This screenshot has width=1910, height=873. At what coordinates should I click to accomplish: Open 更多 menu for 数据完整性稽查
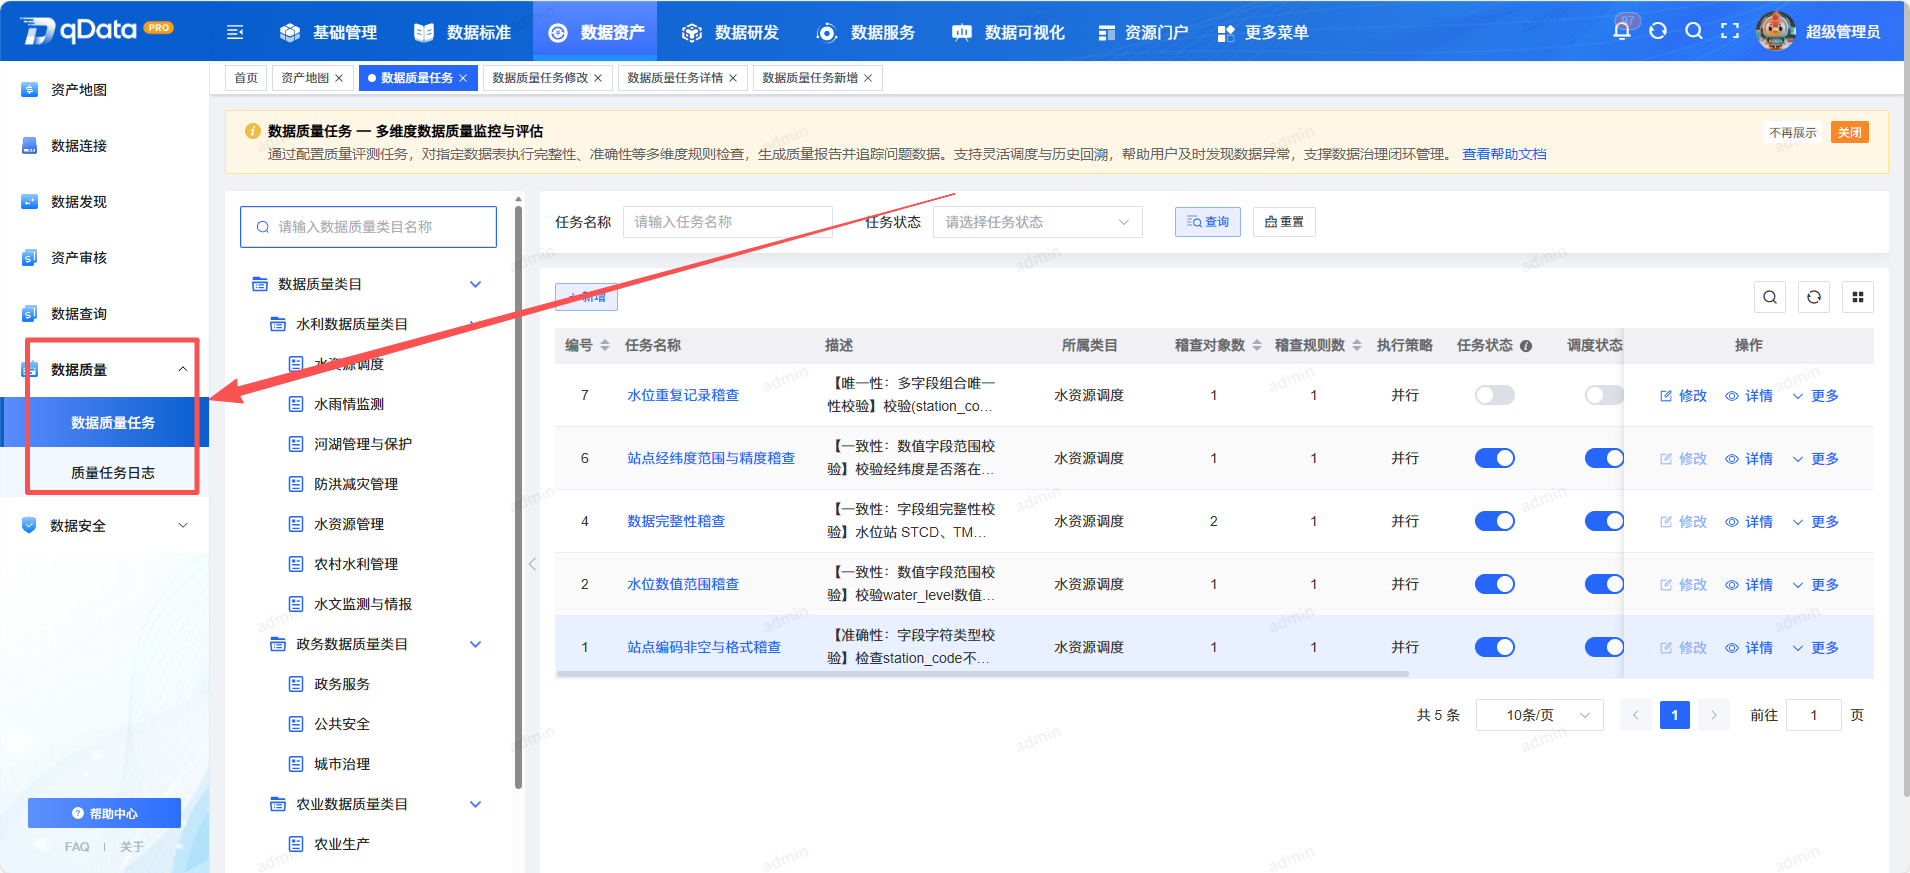pyautogui.click(x=1815, y=522)
